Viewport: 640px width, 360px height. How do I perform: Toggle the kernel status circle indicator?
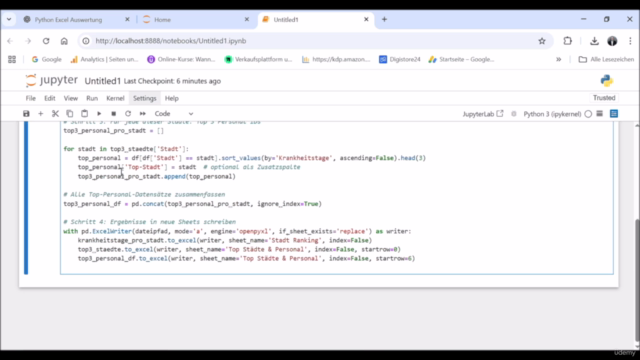pos(588,114)
